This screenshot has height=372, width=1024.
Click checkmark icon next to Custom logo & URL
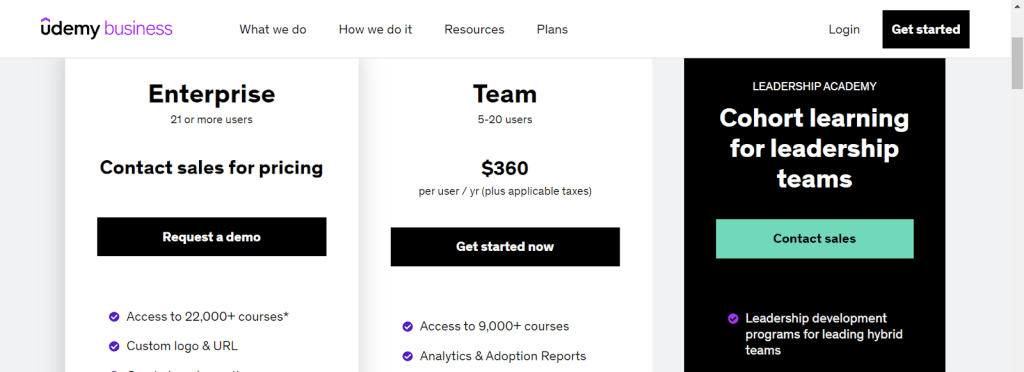pyautogui.click(x=114, y=346)
